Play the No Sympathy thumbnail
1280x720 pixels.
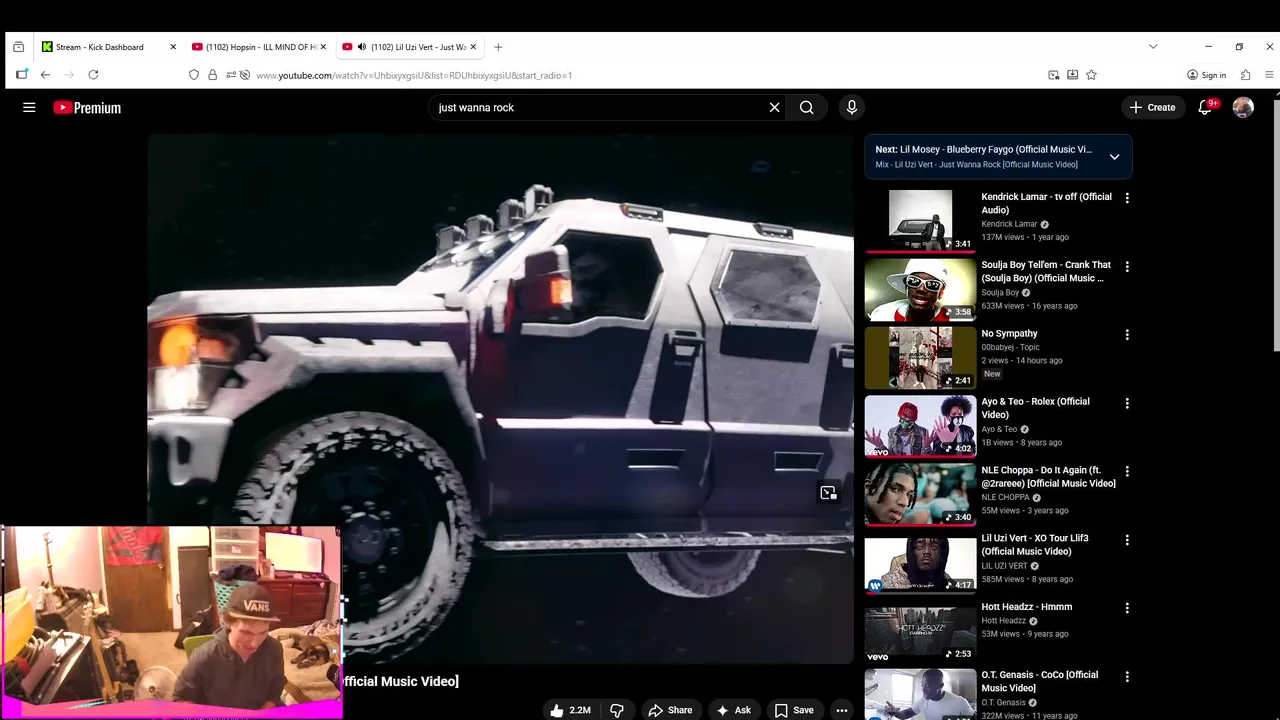click(920, 357)
